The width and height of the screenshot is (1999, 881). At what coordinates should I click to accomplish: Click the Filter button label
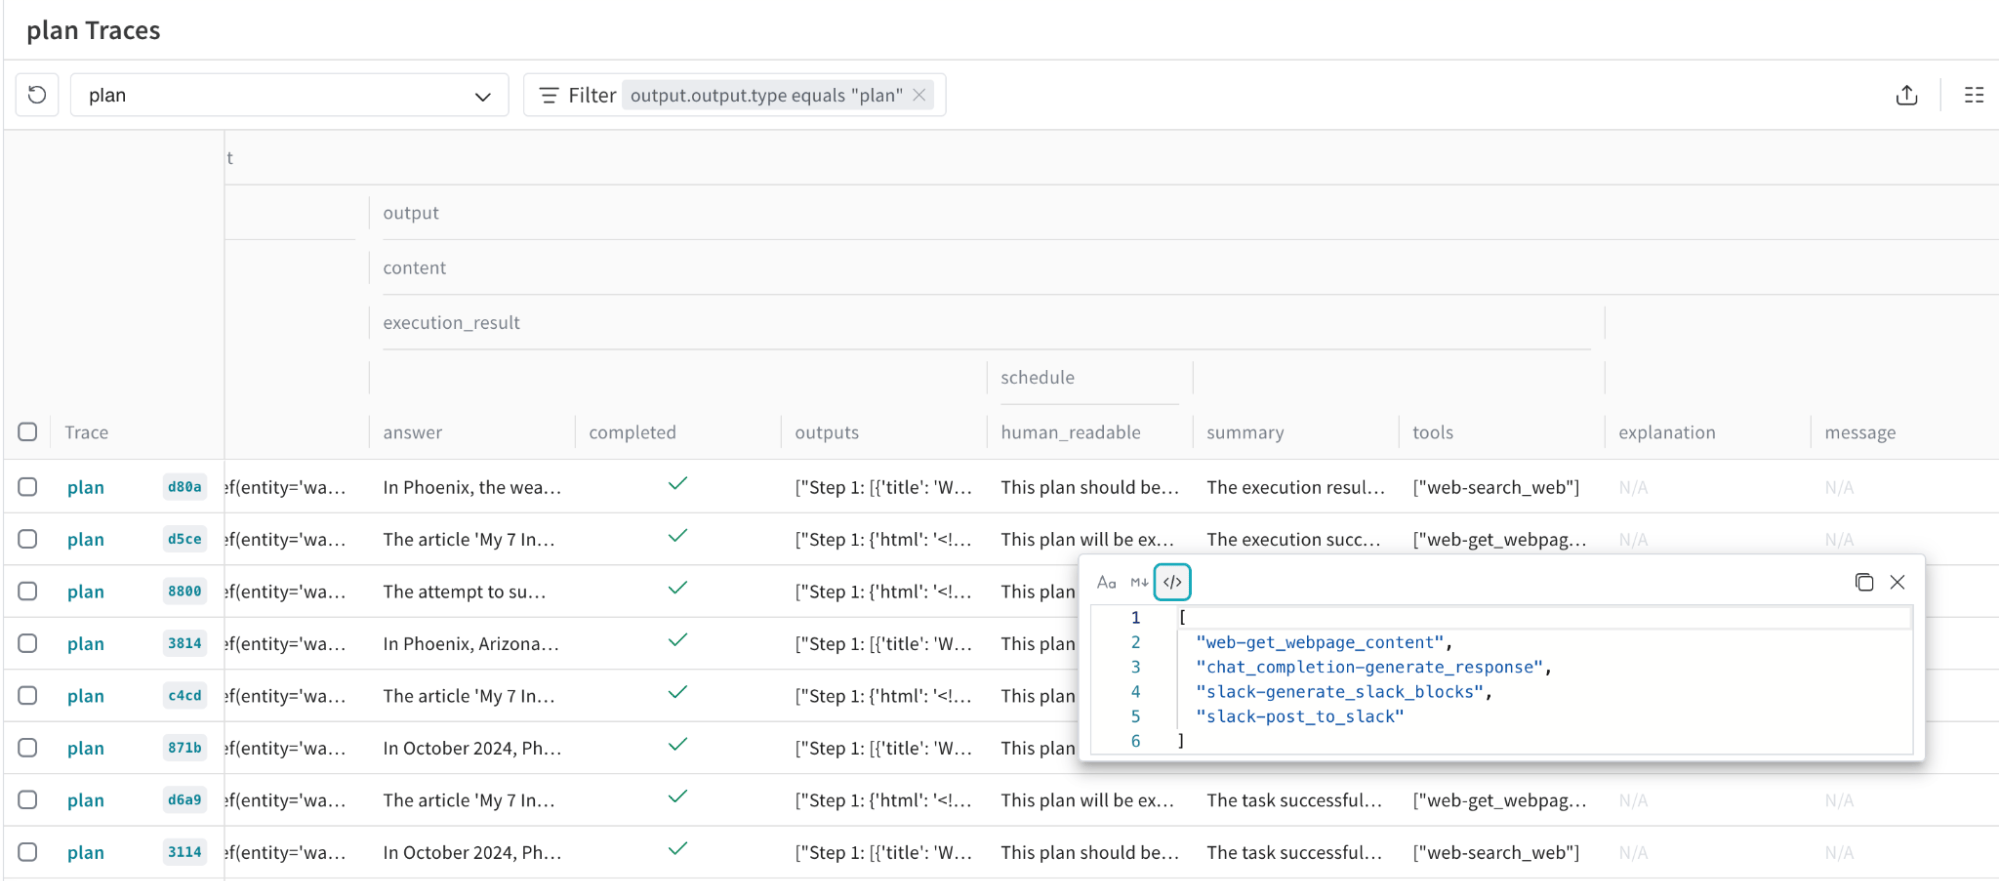coord(592,95)
